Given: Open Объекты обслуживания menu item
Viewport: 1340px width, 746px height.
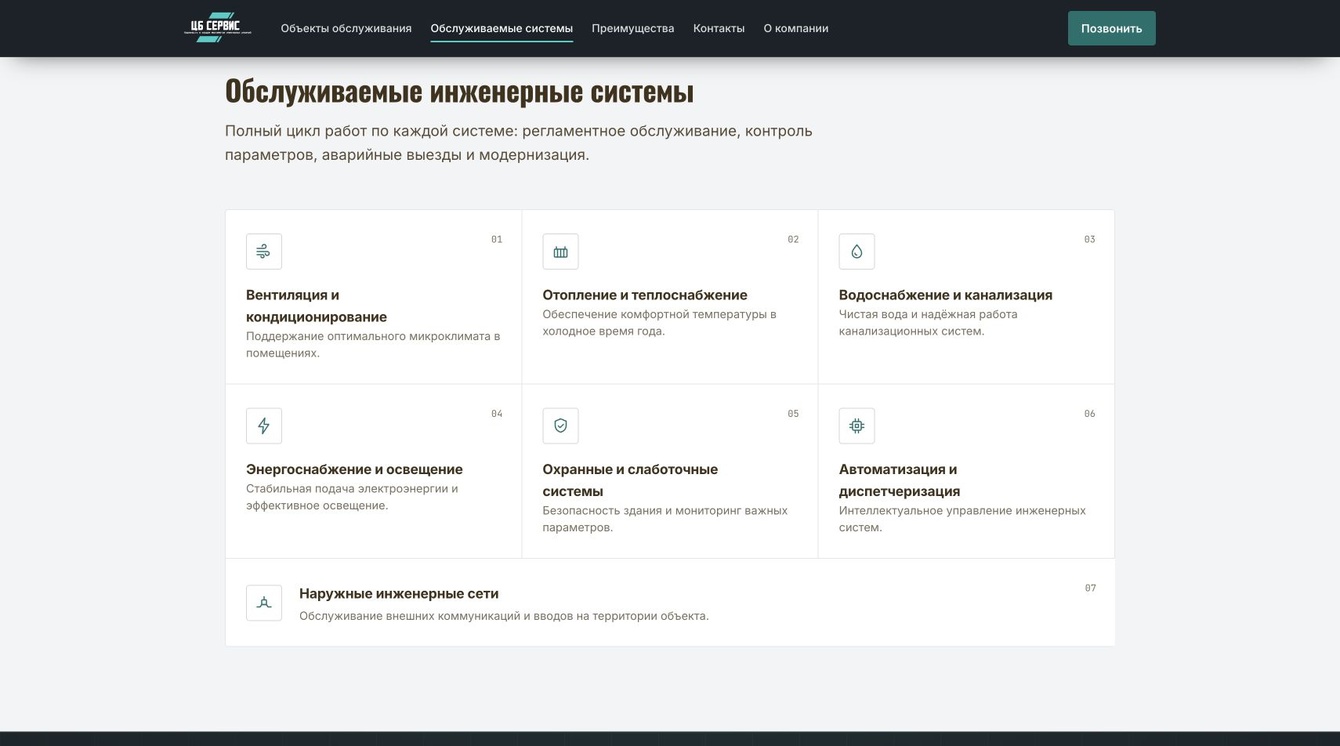Looking at the screenshot, I should click(346, 28).
